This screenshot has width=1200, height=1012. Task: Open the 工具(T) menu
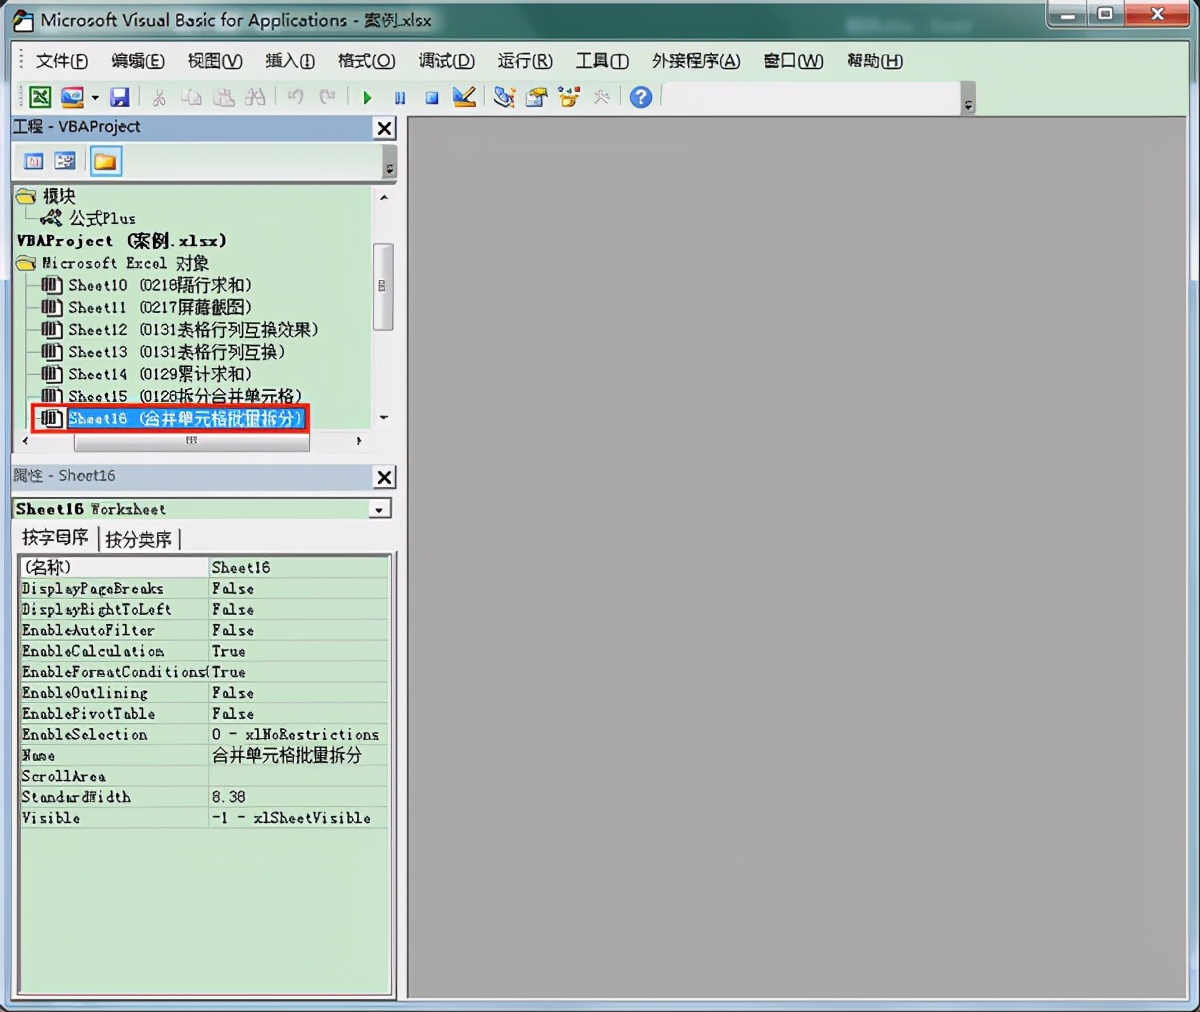[x=602, y=61]
